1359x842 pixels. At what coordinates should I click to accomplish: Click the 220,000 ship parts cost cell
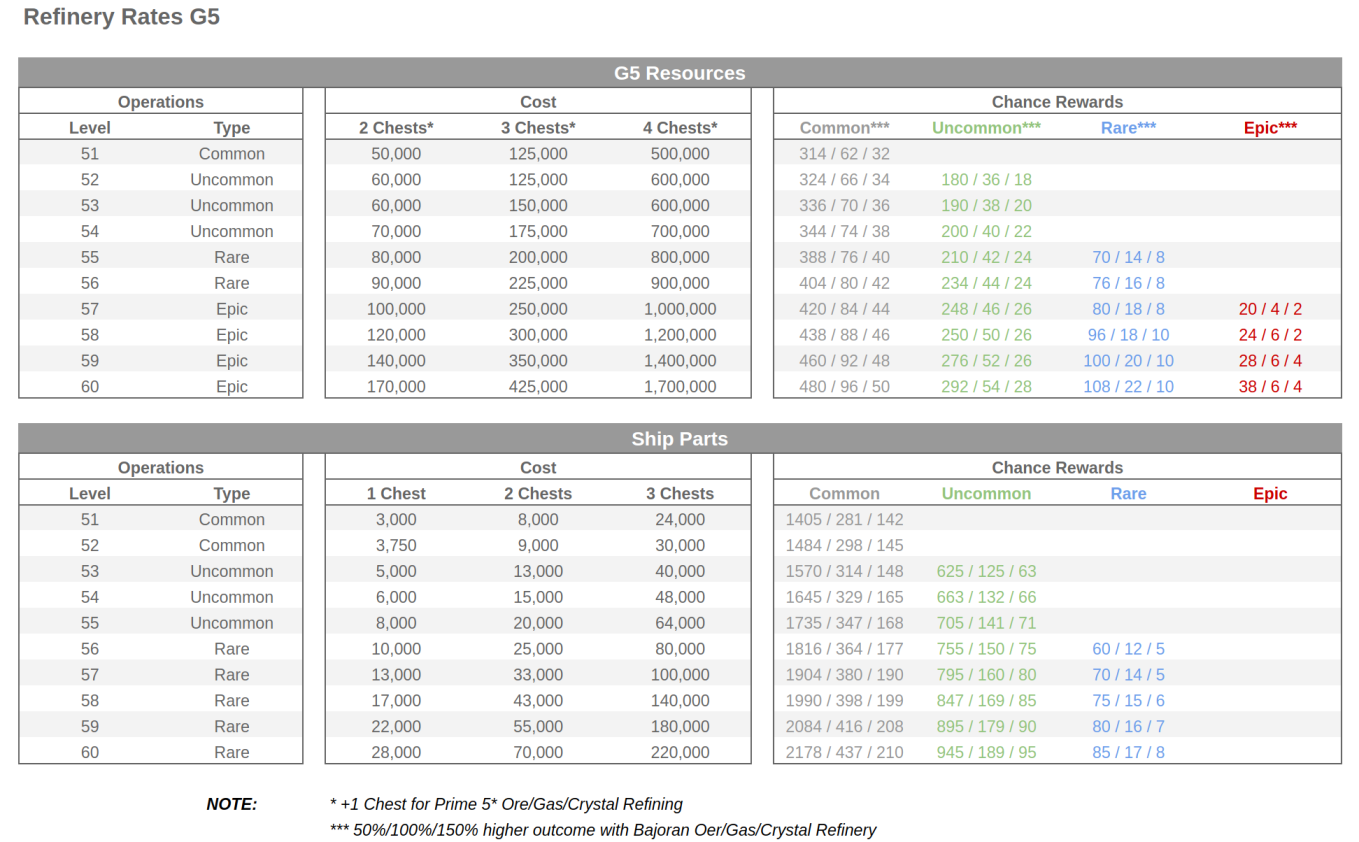point(680,752)
